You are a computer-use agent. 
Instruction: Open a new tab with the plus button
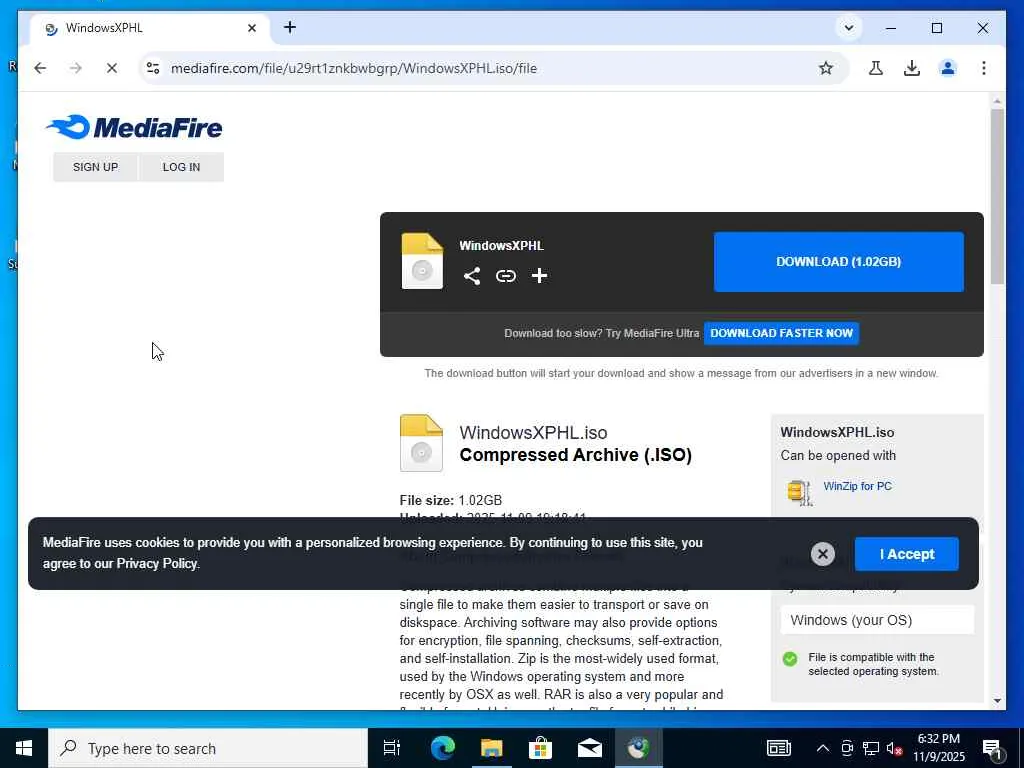pyautogui.click(x=290, y=27)
